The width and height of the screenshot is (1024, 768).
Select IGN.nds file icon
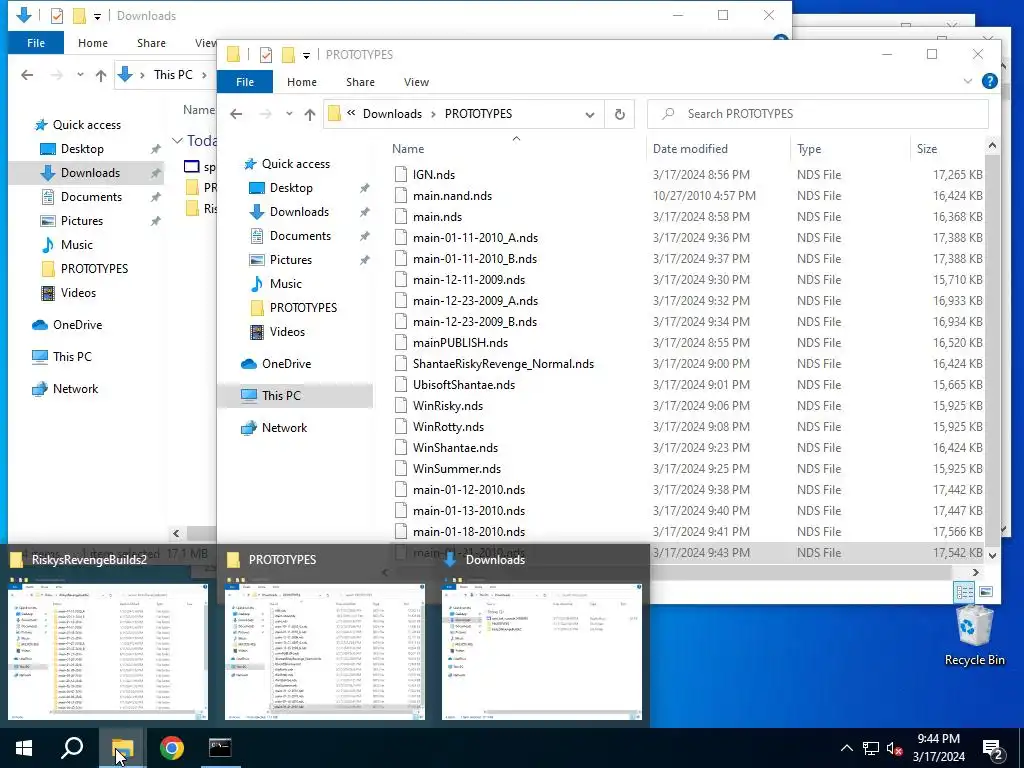(401, 174)
